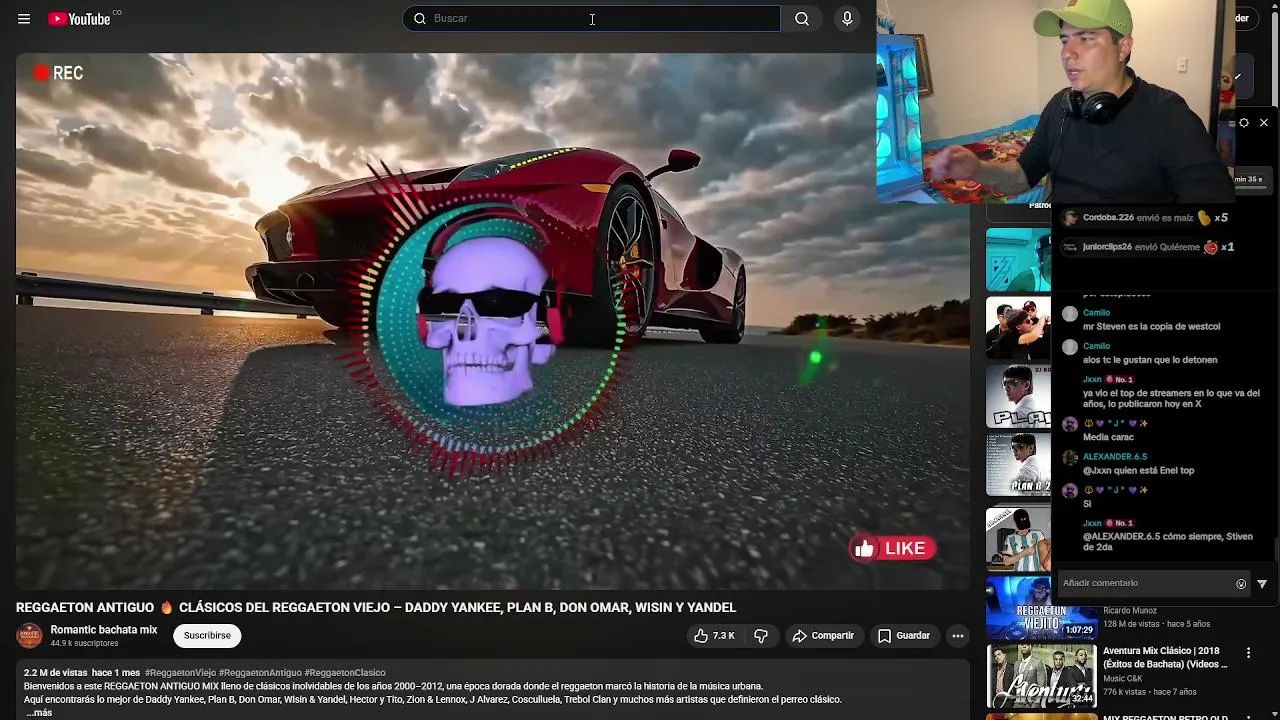Screen dimensions: 1280x720
Task: Like the video with thumbs-up 7.3 K
Action: [714, 636]
